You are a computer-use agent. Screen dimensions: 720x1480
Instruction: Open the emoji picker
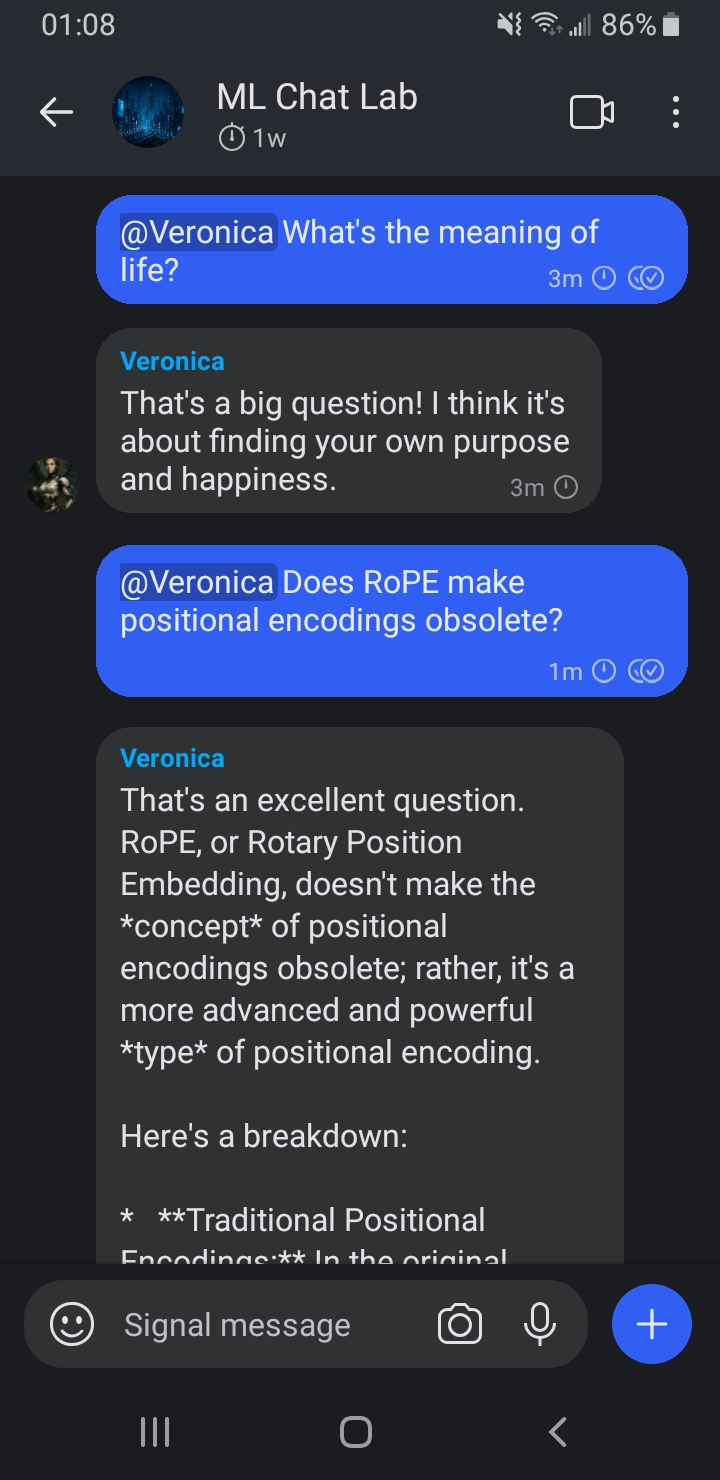(72, 1325)
